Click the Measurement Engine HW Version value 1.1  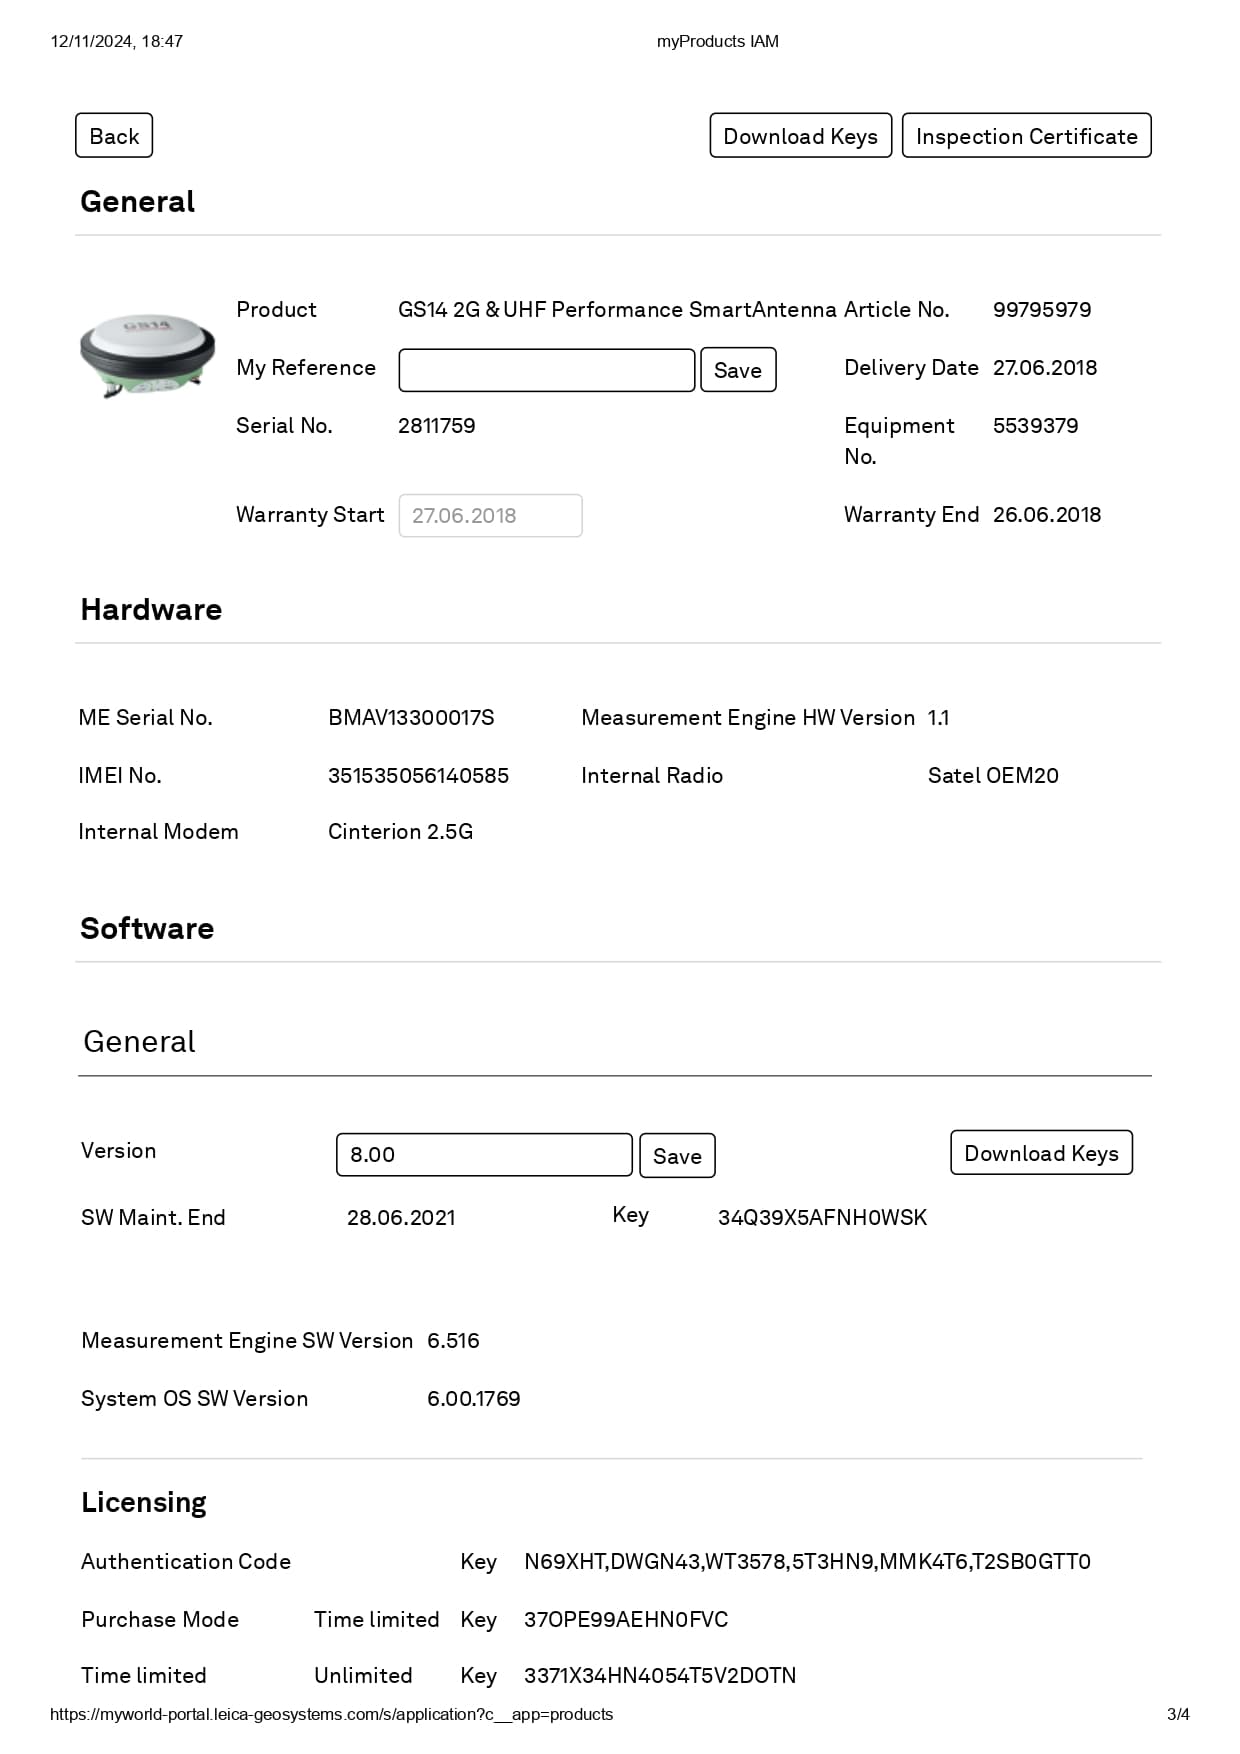pyautogui.click(x=939, y=718)
